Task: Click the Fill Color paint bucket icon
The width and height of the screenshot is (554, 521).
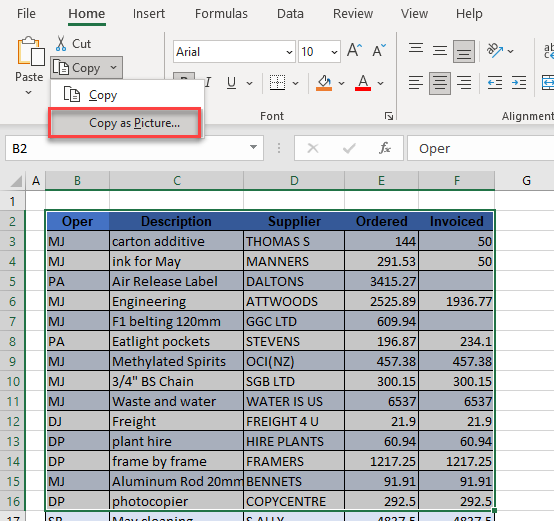Action: pyautogui.click(x=324, y=83)
